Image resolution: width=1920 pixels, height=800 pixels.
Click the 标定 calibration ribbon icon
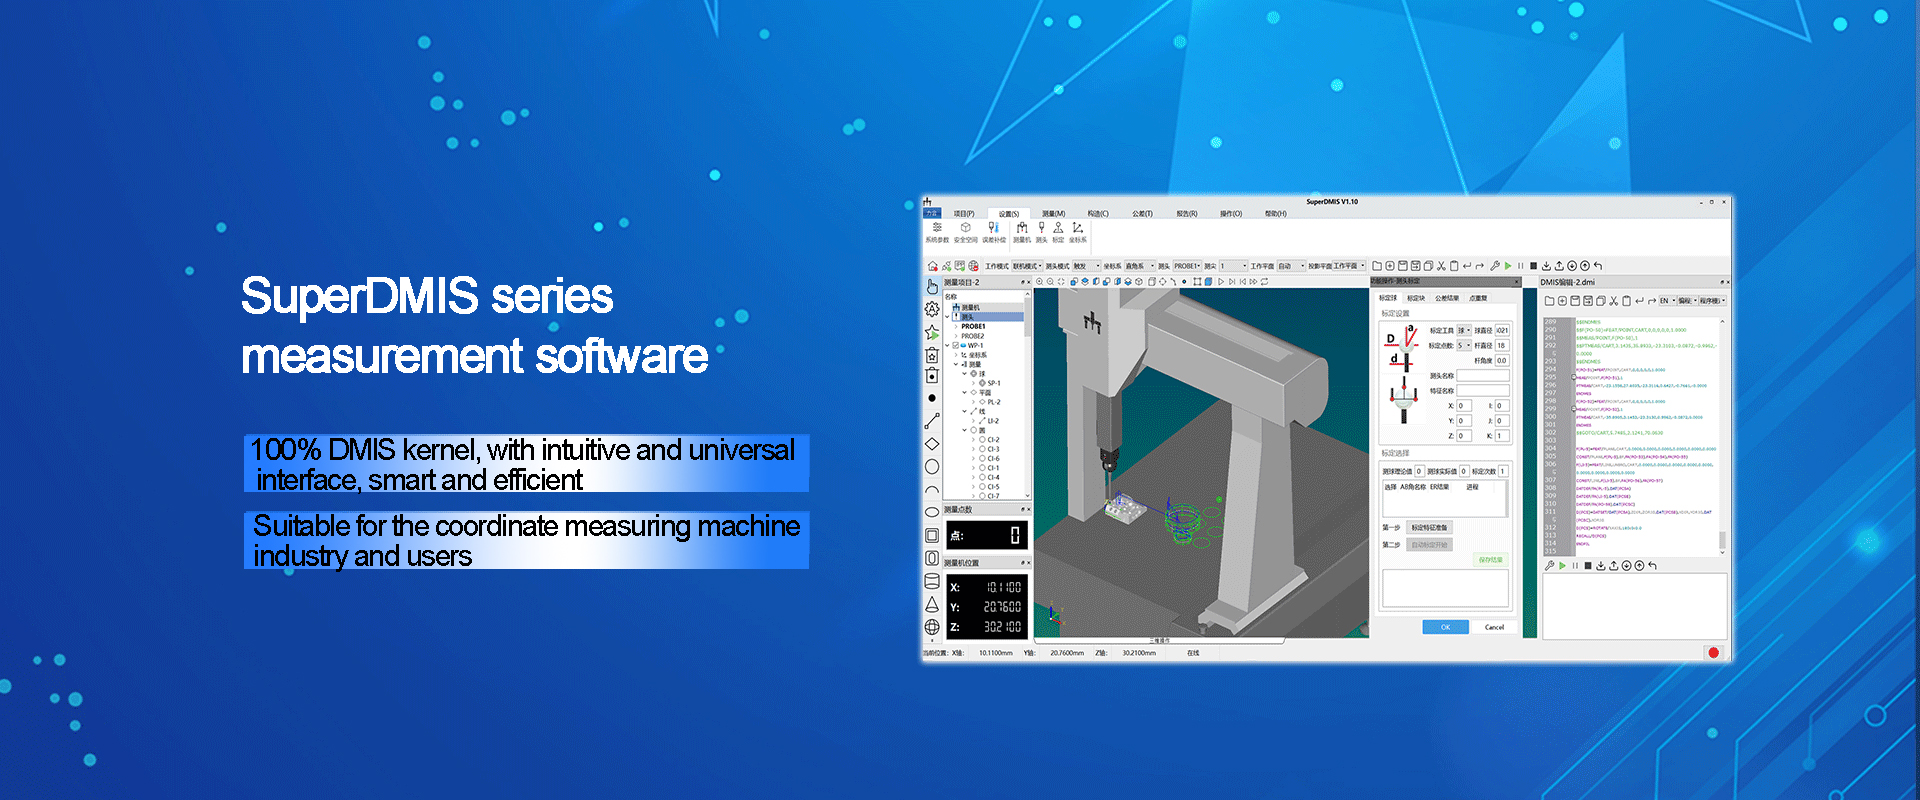point(1058,231)
